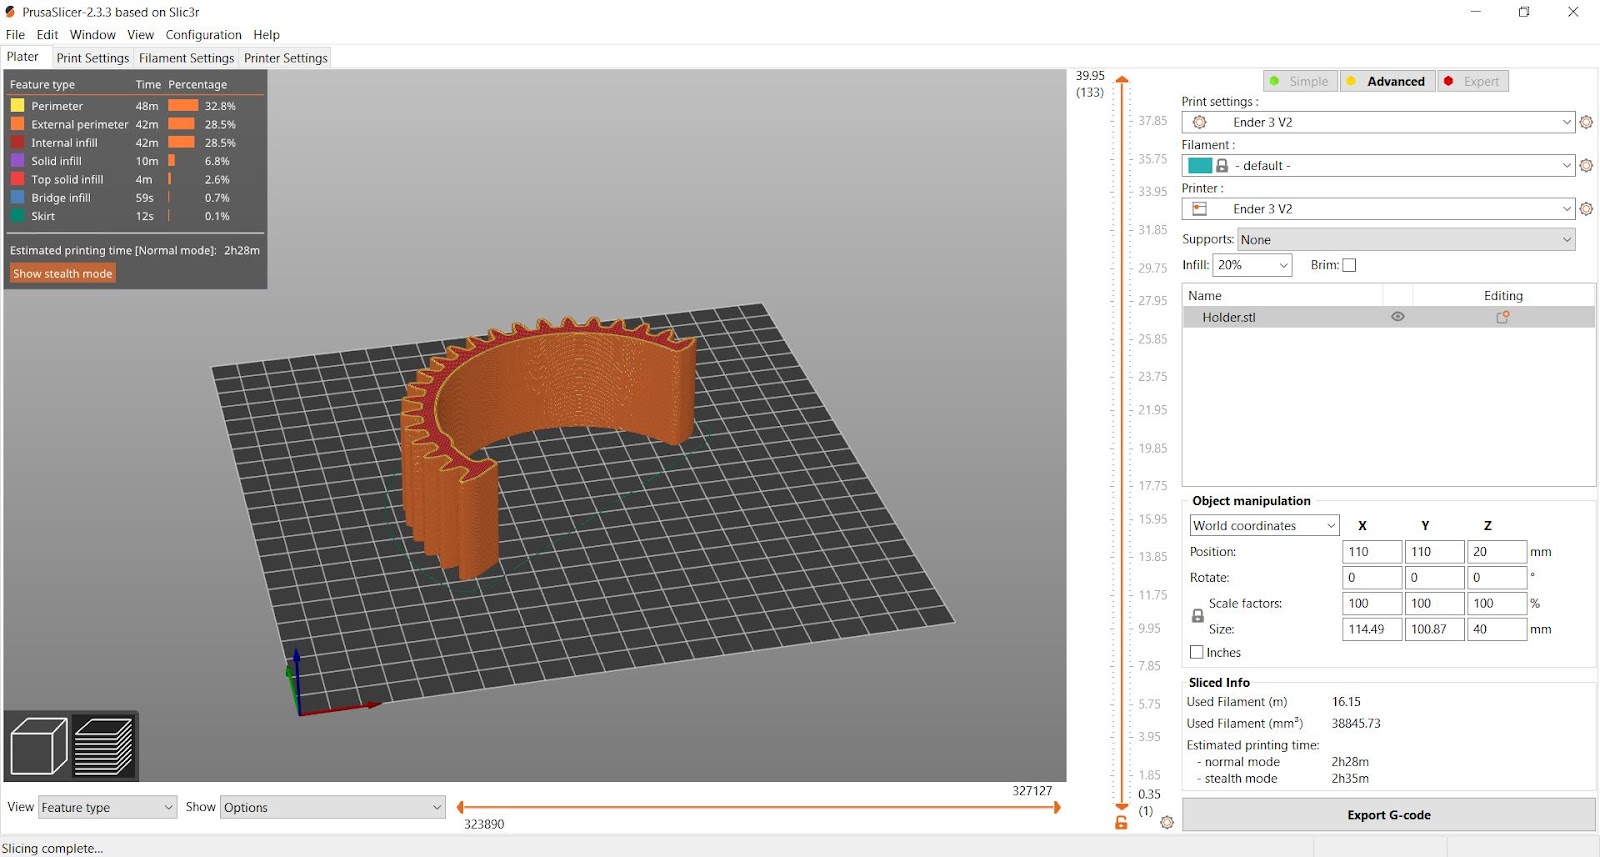The height and width of the screenshot is (857, 1600).
Task: Open the Help menu
Action: click(266, 35)
